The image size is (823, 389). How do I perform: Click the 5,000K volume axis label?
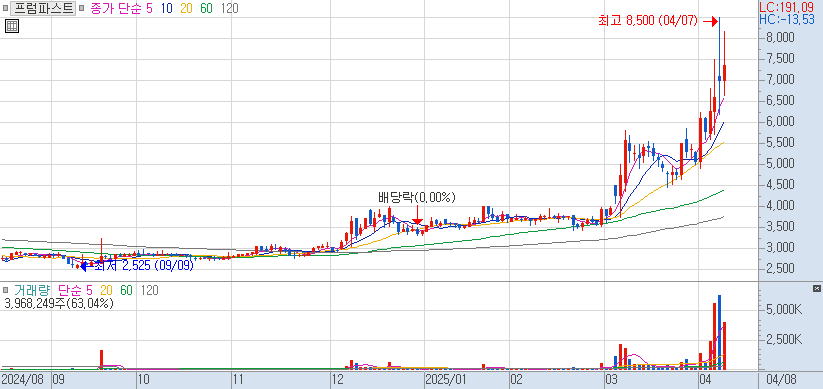tap(783, 310)
